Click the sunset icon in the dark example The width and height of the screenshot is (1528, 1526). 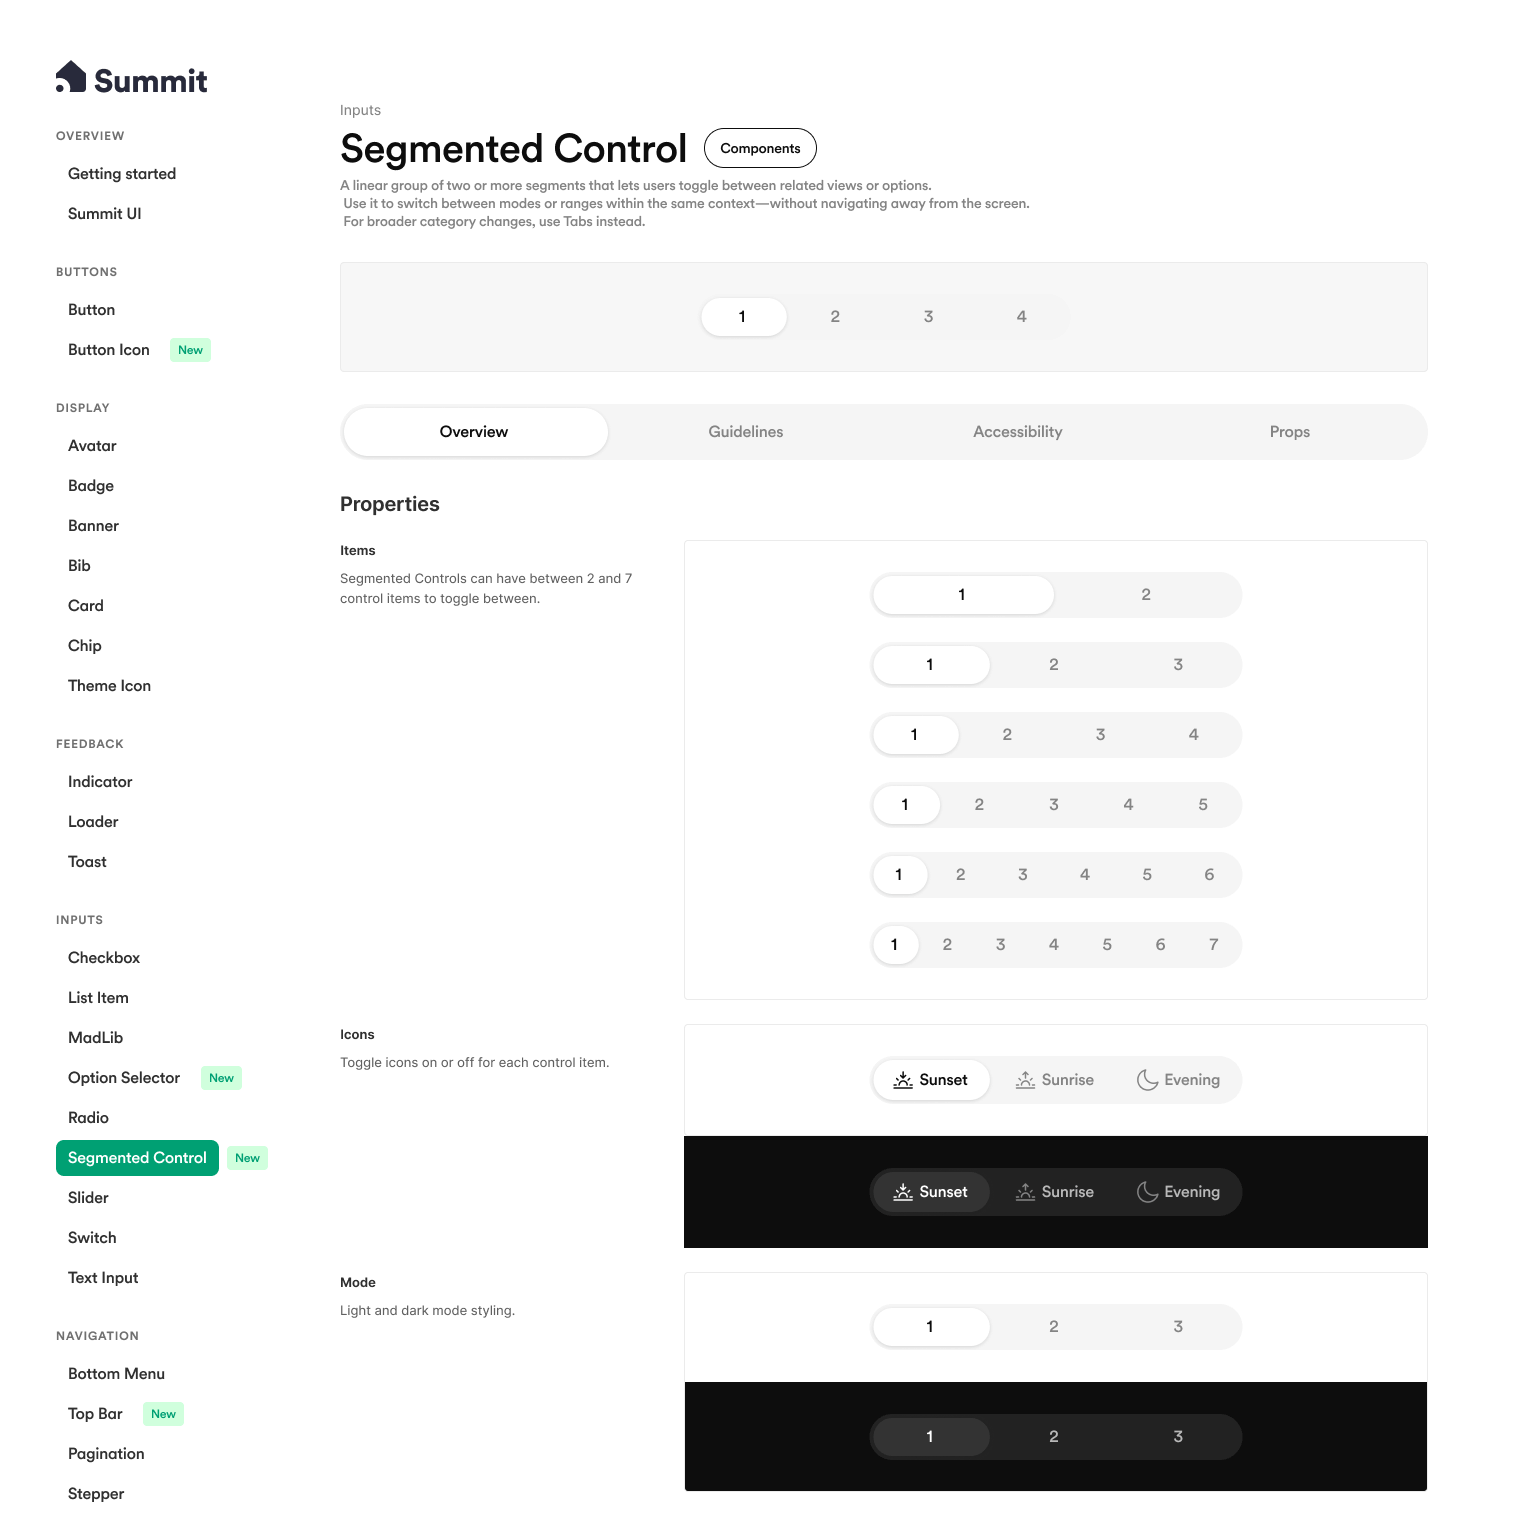903,1192
